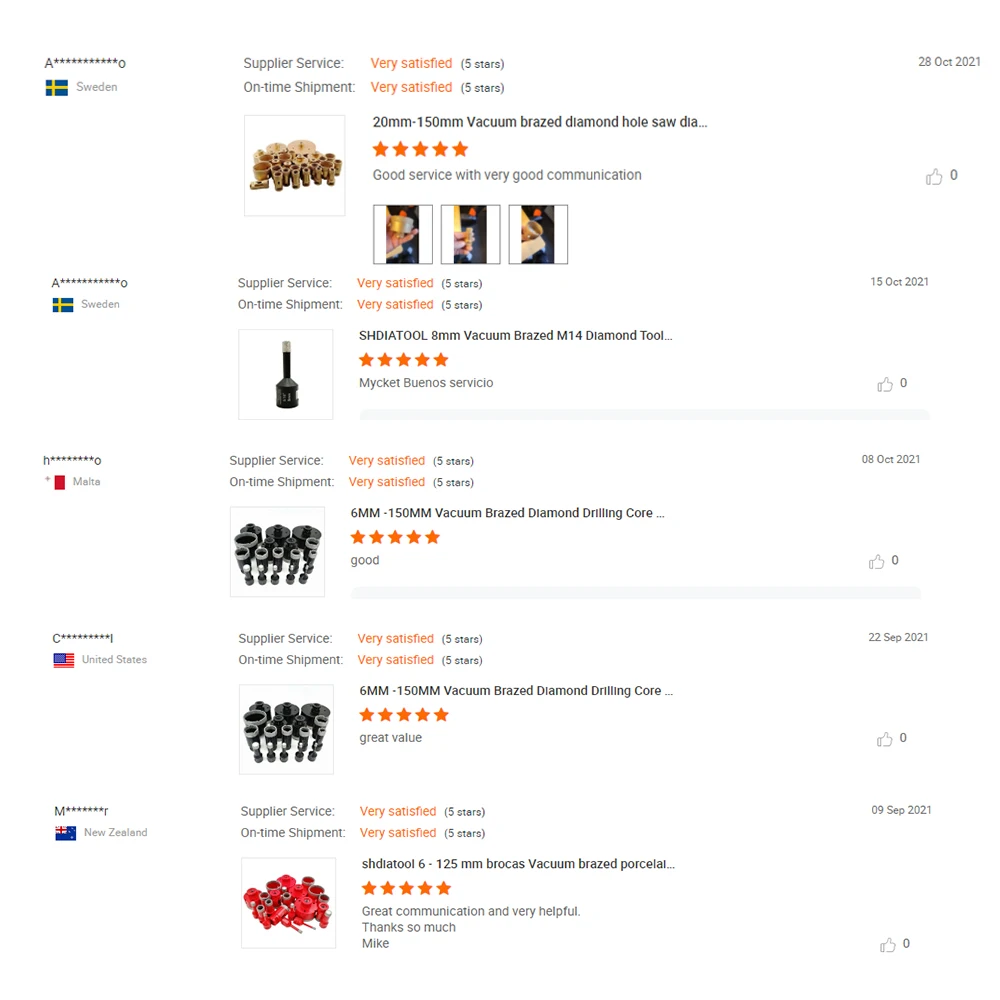Open the third customer review photo
1000x1000 pixels.
538,235
